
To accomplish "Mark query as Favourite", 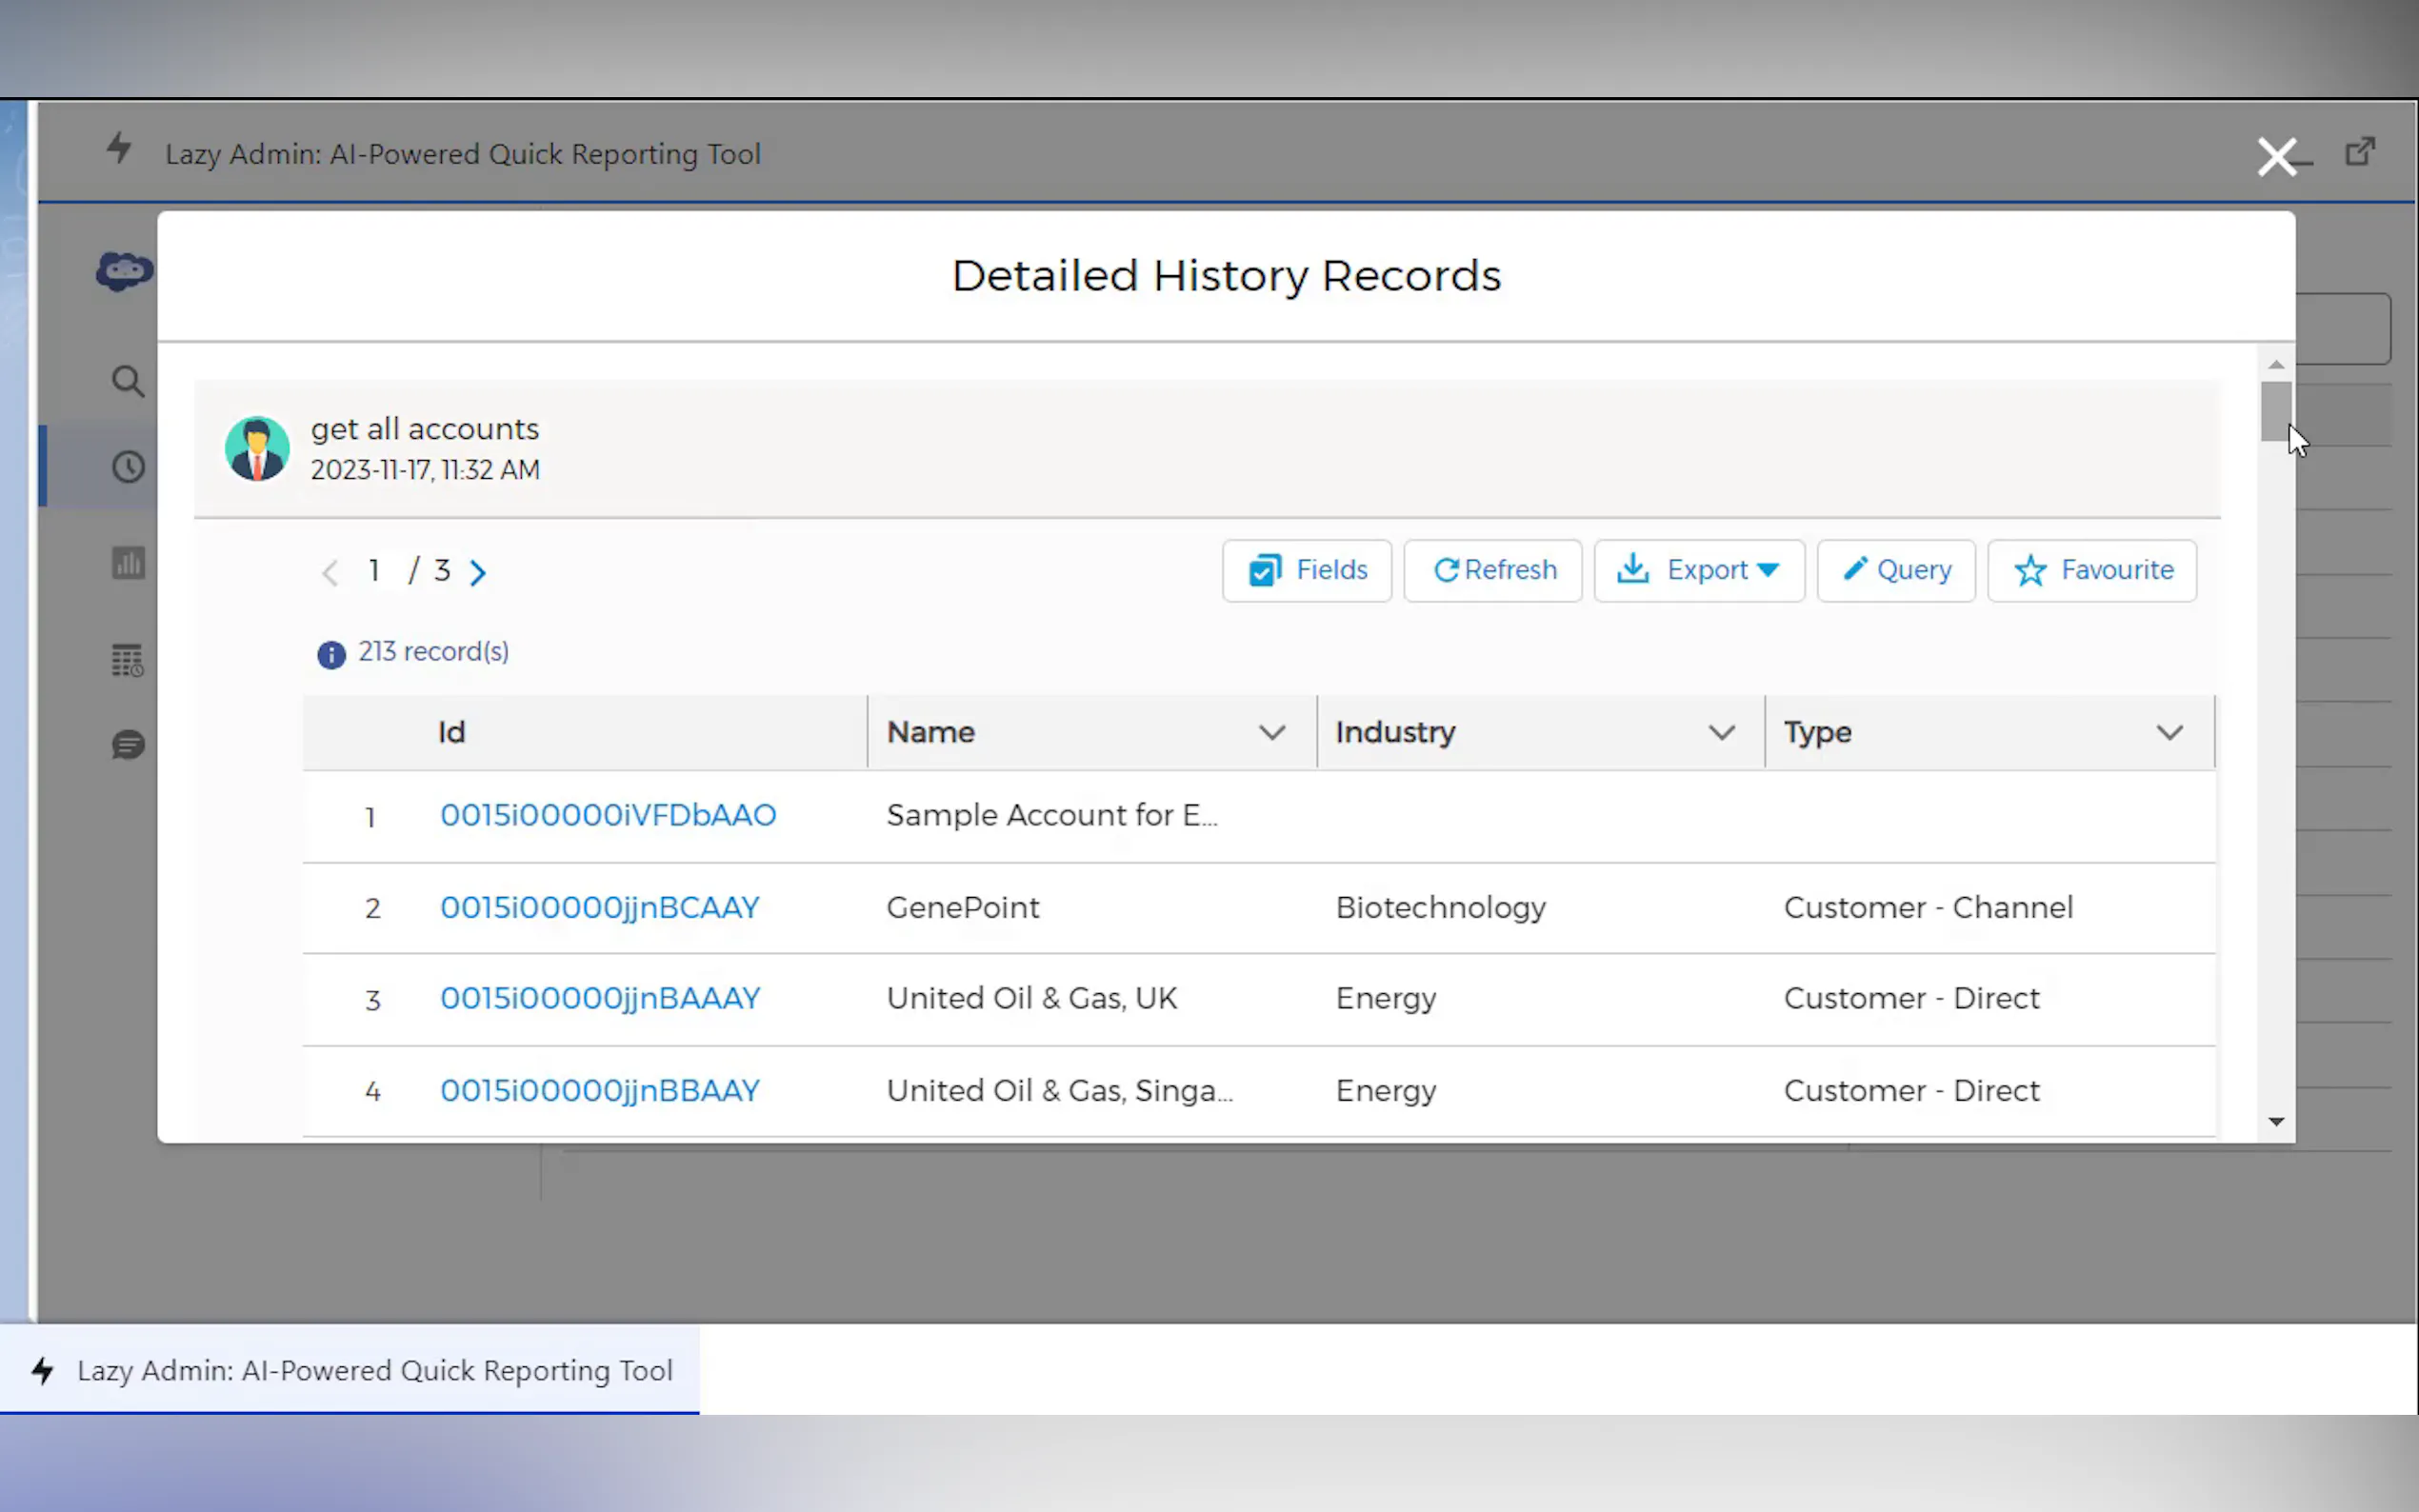I will click(2092, 570).
